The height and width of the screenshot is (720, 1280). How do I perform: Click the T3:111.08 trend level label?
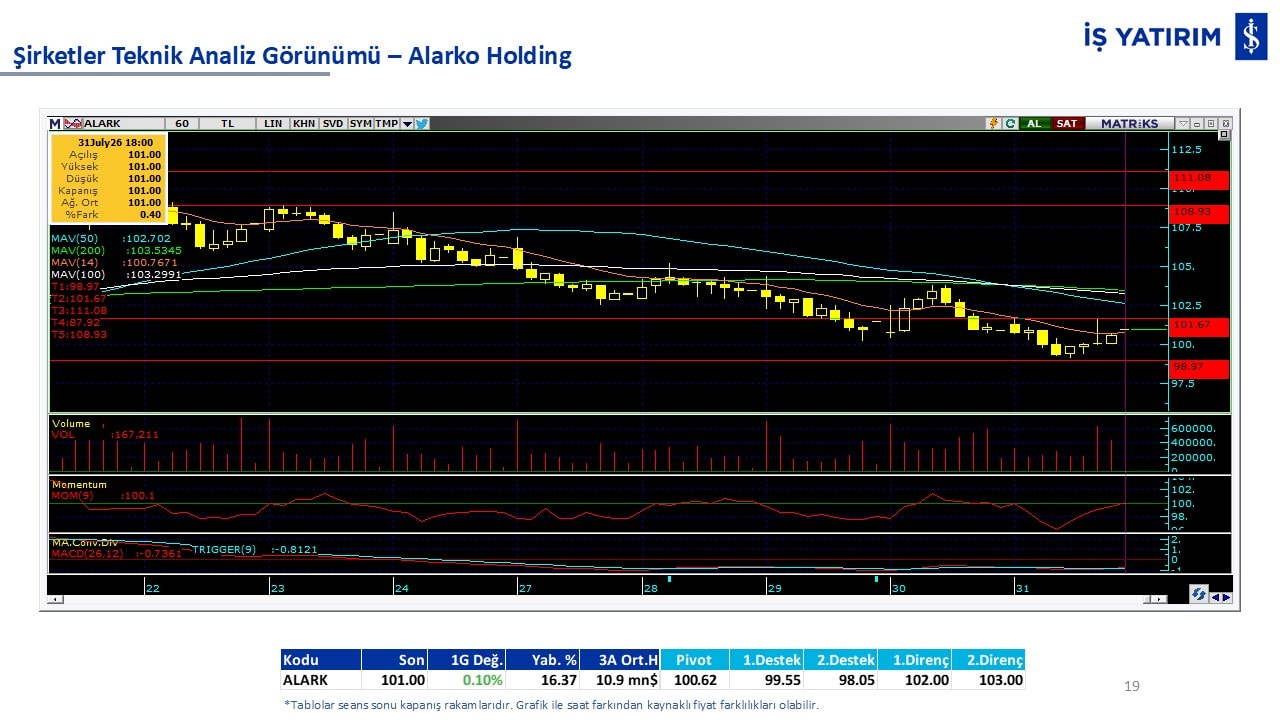[79, 311]
